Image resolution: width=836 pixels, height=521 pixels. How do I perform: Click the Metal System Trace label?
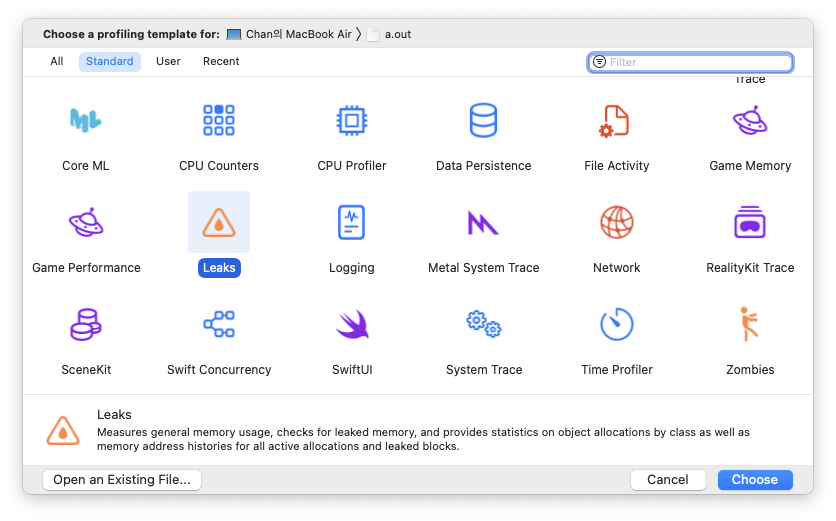pyautogui.click(x=484, y=268)
